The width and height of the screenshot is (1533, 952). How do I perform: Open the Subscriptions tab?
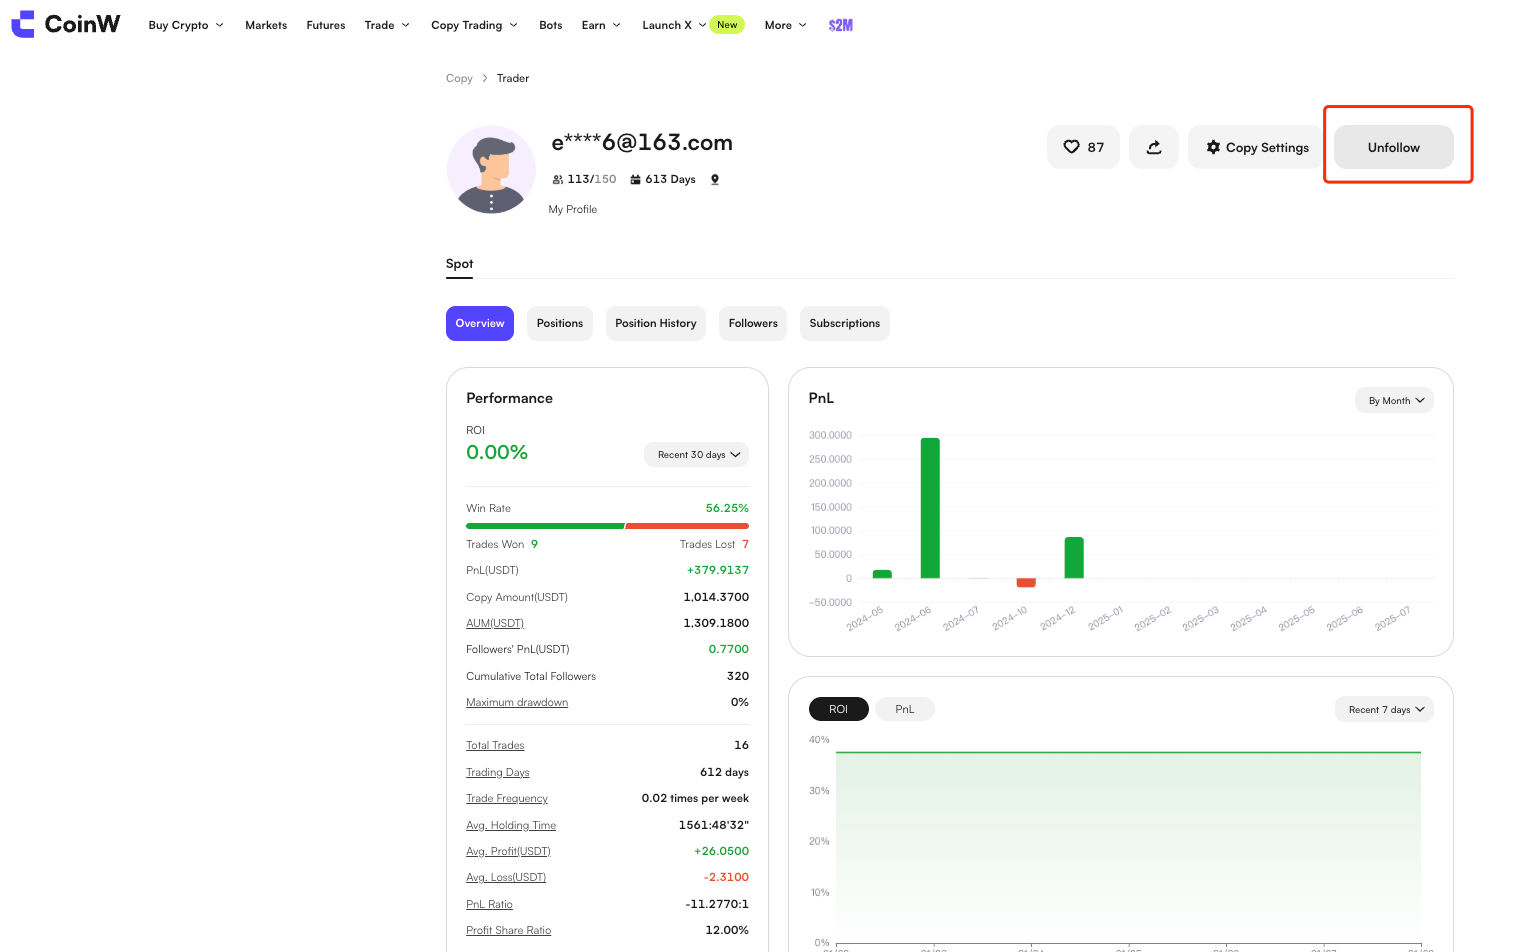pyautogui.click(x=844, y=323)
